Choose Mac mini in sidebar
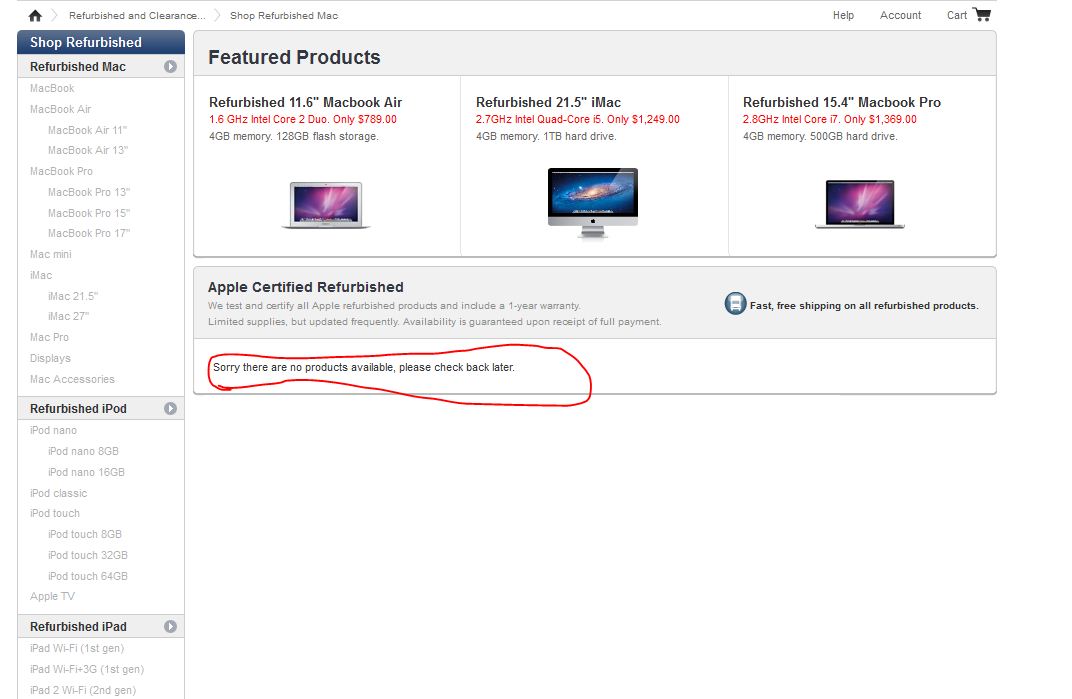This screenshot has height=699, width=1072. pos(51,254)
